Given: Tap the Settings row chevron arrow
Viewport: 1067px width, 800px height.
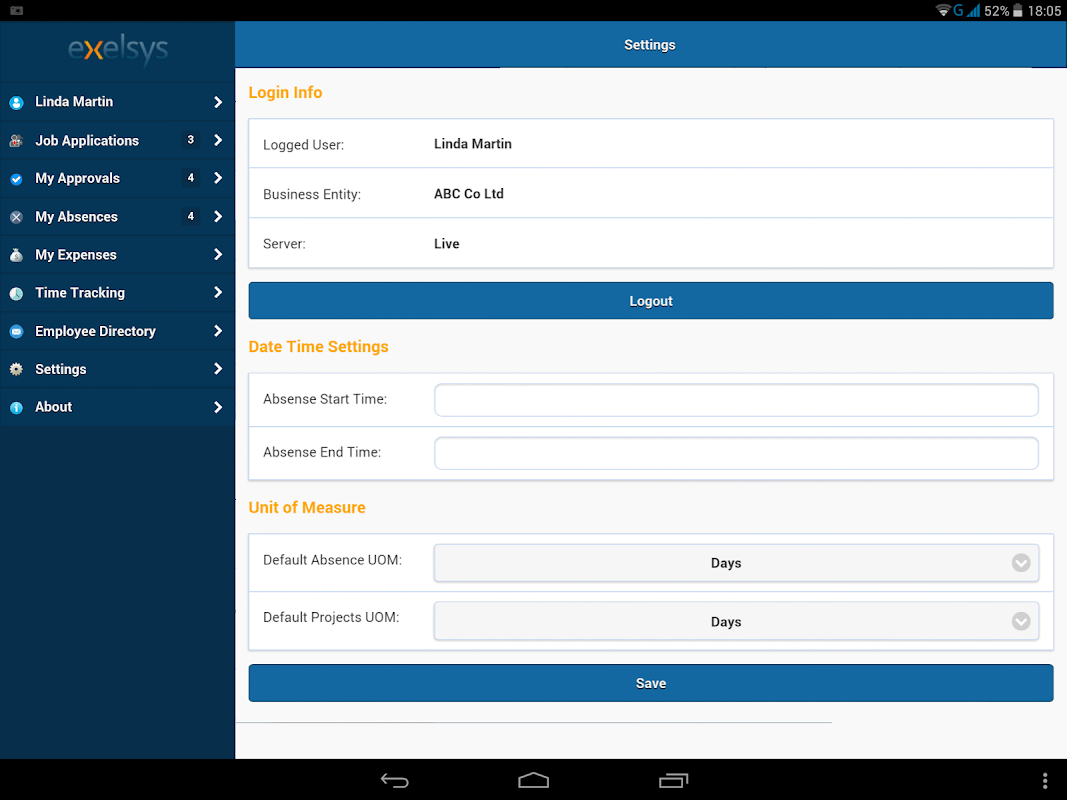Looking at the screenshot, I should coord(218,369).
